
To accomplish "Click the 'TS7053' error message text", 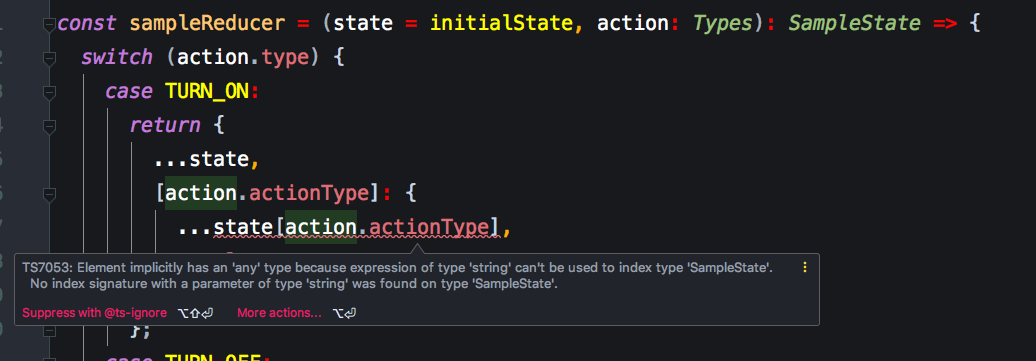I will (398, 268).
